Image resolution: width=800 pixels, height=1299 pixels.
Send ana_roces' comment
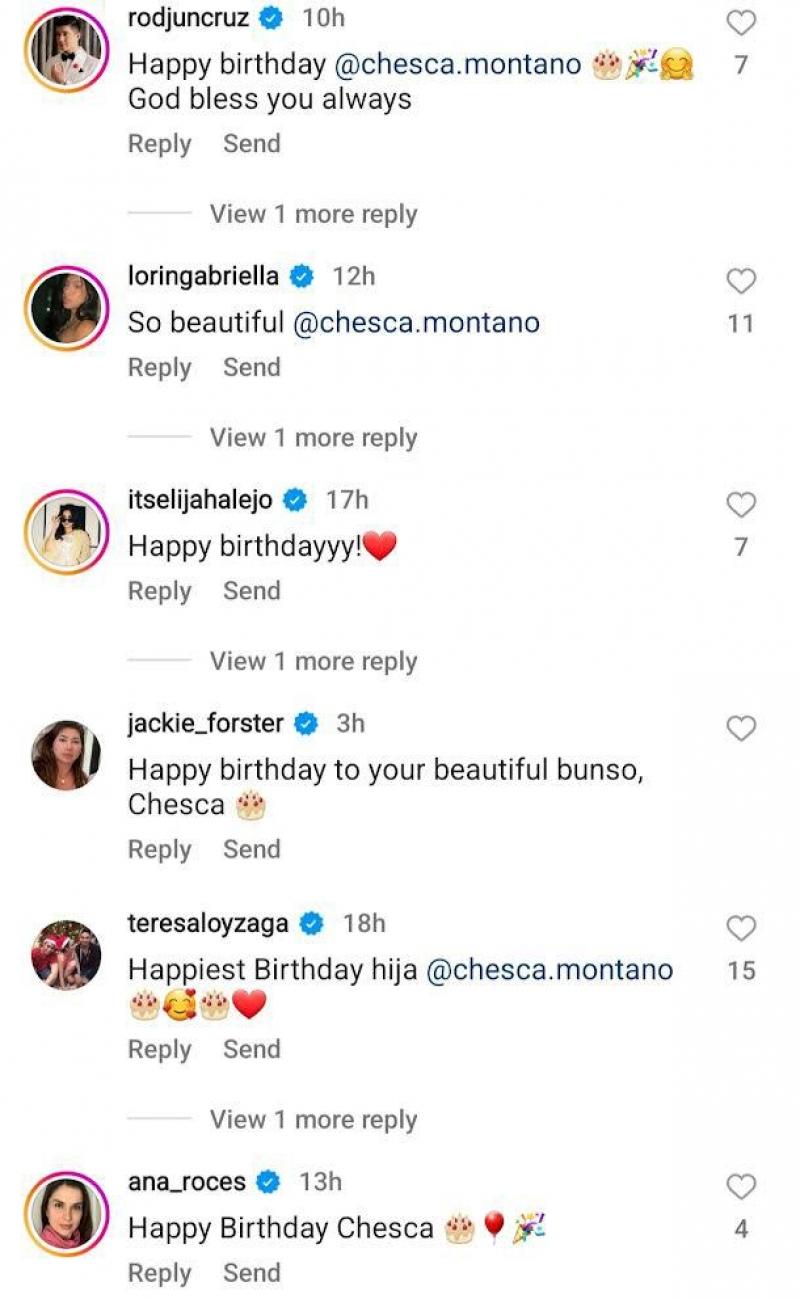[x=251, y=1273]
